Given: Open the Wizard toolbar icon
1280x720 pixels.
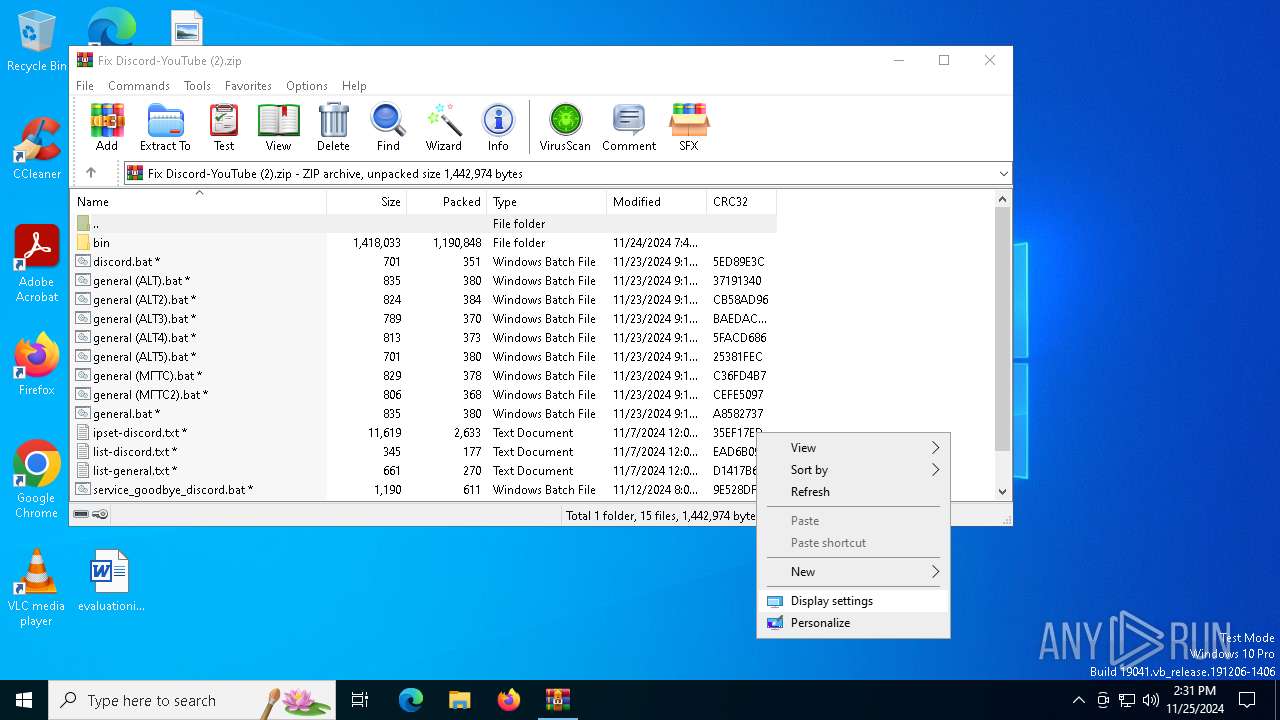Looking at the screenshot, I should pyautogui.click(x=443, y=127).
